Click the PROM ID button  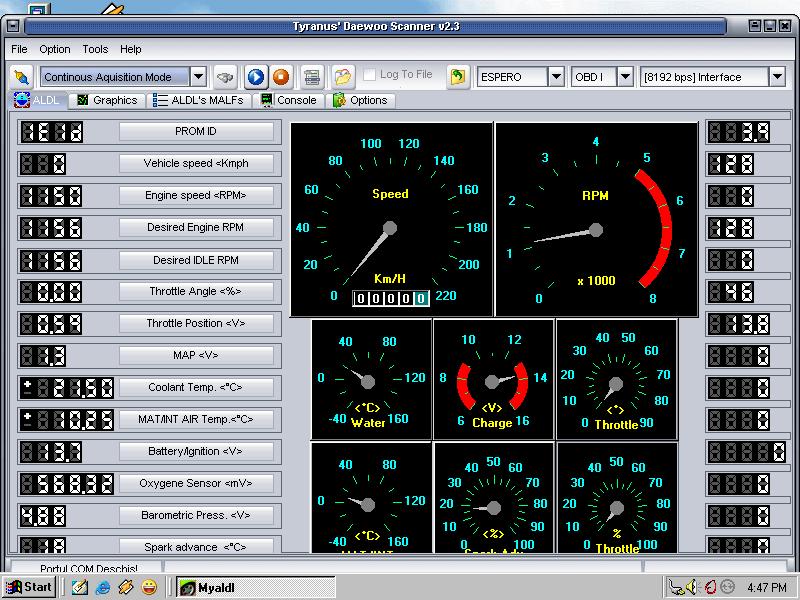pyautogui.click(x=196, y=132)
